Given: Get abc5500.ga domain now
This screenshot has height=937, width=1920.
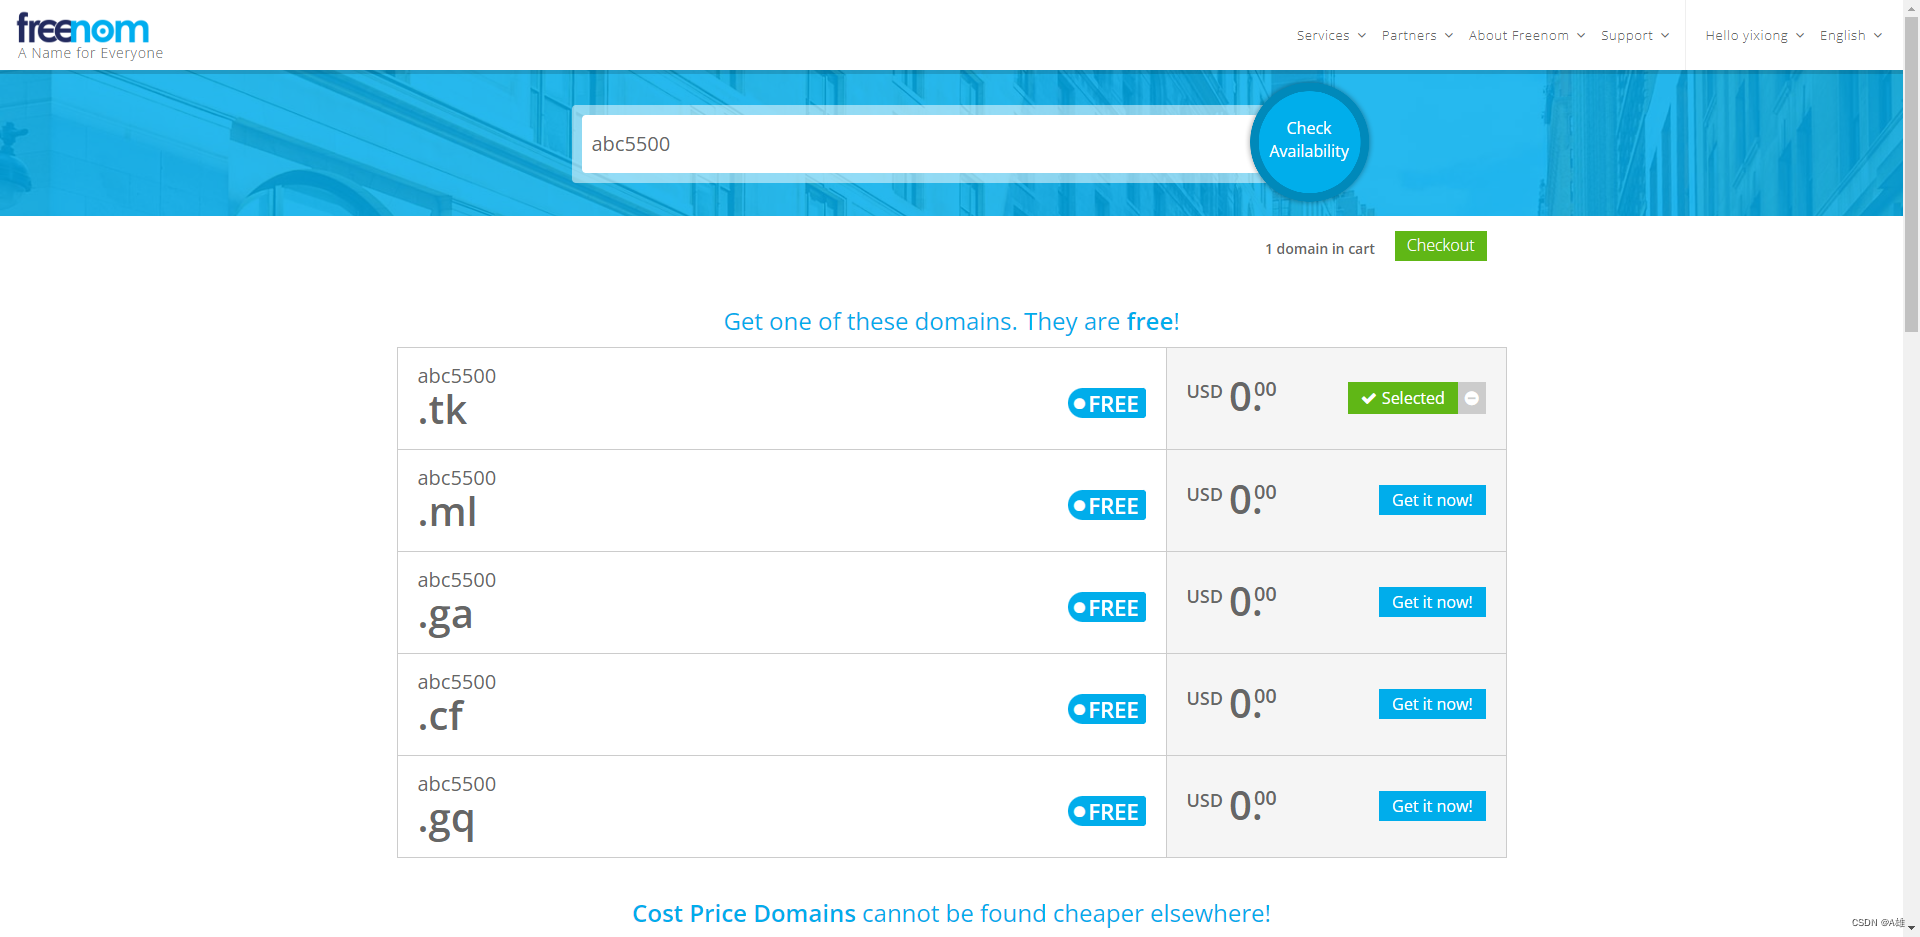Looking at the screenshot, I should coord(1432,602).
